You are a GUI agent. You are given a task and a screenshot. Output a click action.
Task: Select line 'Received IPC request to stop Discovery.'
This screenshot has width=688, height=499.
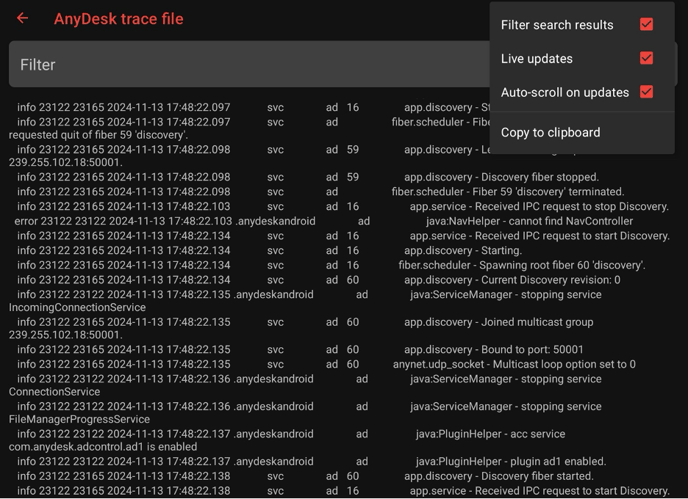pyautogui.click(x=343, y=207)
